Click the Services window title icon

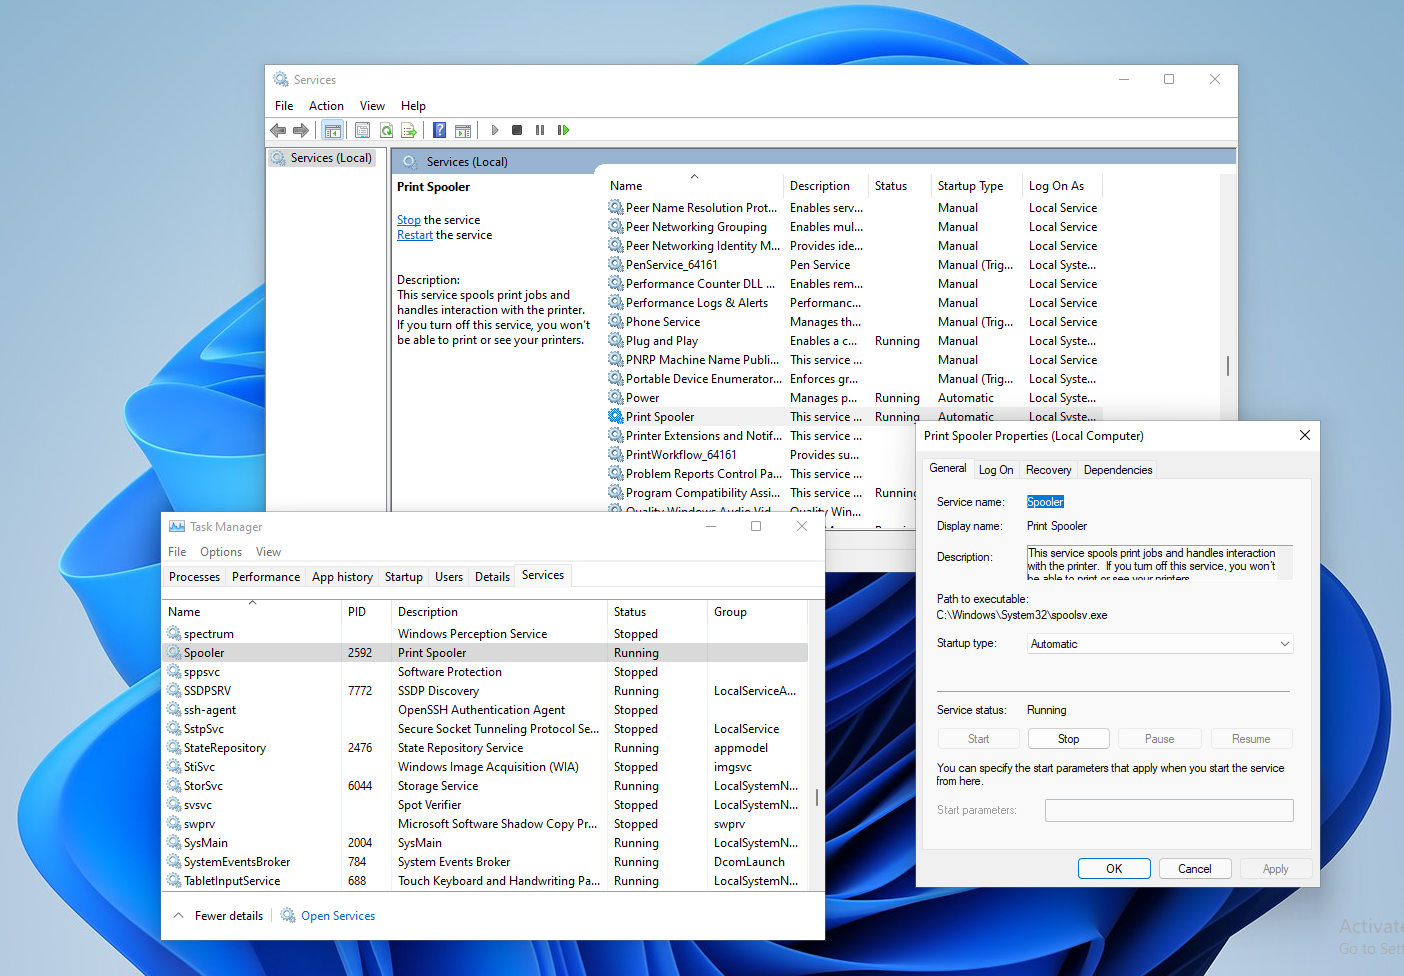point(281,79)
